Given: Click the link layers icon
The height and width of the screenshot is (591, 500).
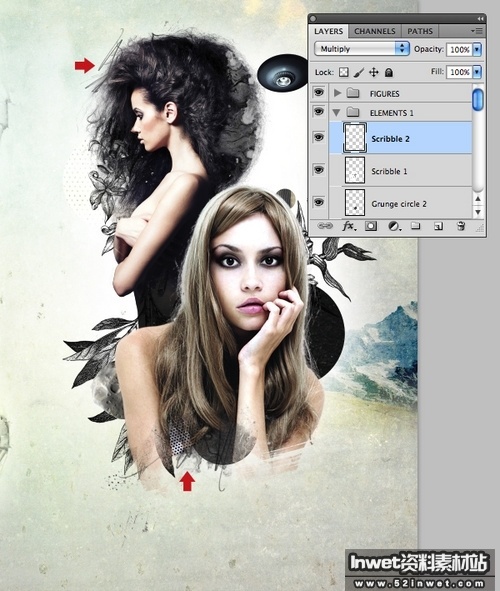Looking at the screenshot, I should coord(325,226).
